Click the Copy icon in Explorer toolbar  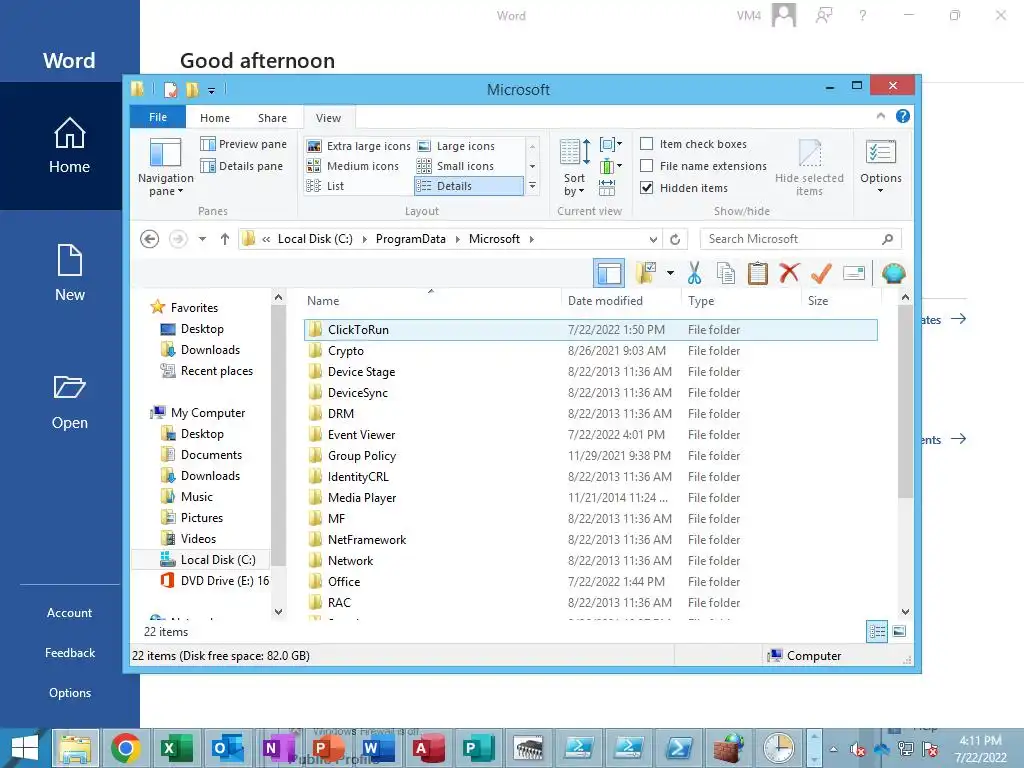tap(726, 273)
